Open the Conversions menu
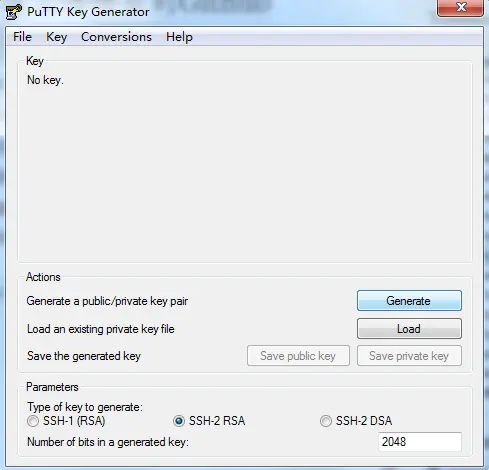The image size is (489, 470). (x=116, y=37)
